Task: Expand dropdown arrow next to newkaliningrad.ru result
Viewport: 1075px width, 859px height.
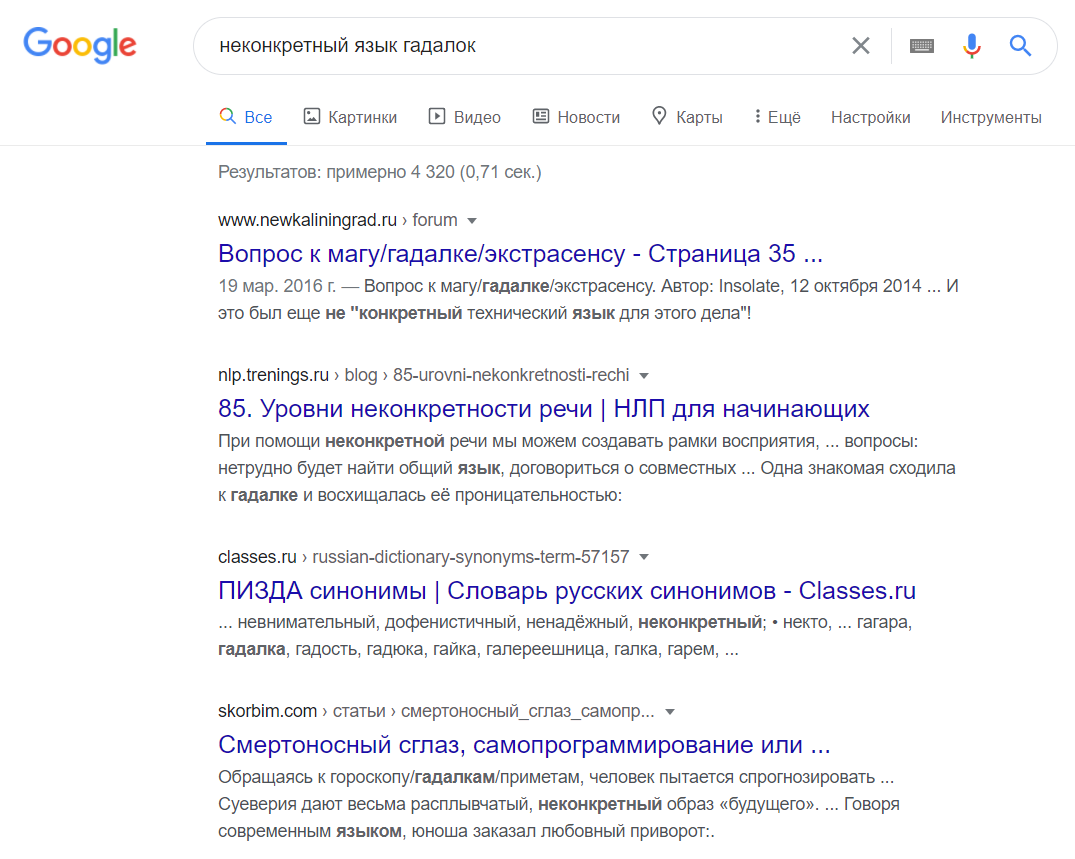Action: [472, 221]
